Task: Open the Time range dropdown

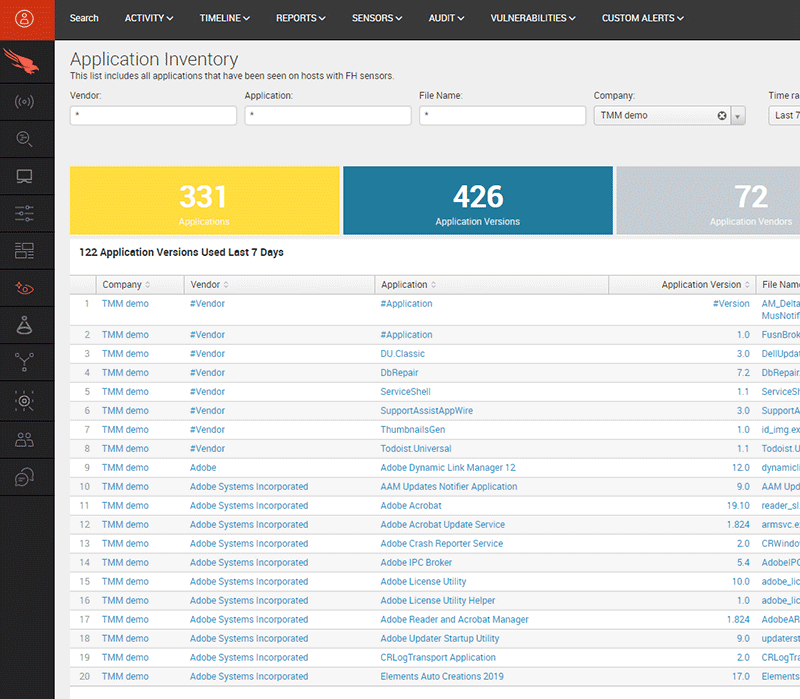Action: click(x=784, y=116)
